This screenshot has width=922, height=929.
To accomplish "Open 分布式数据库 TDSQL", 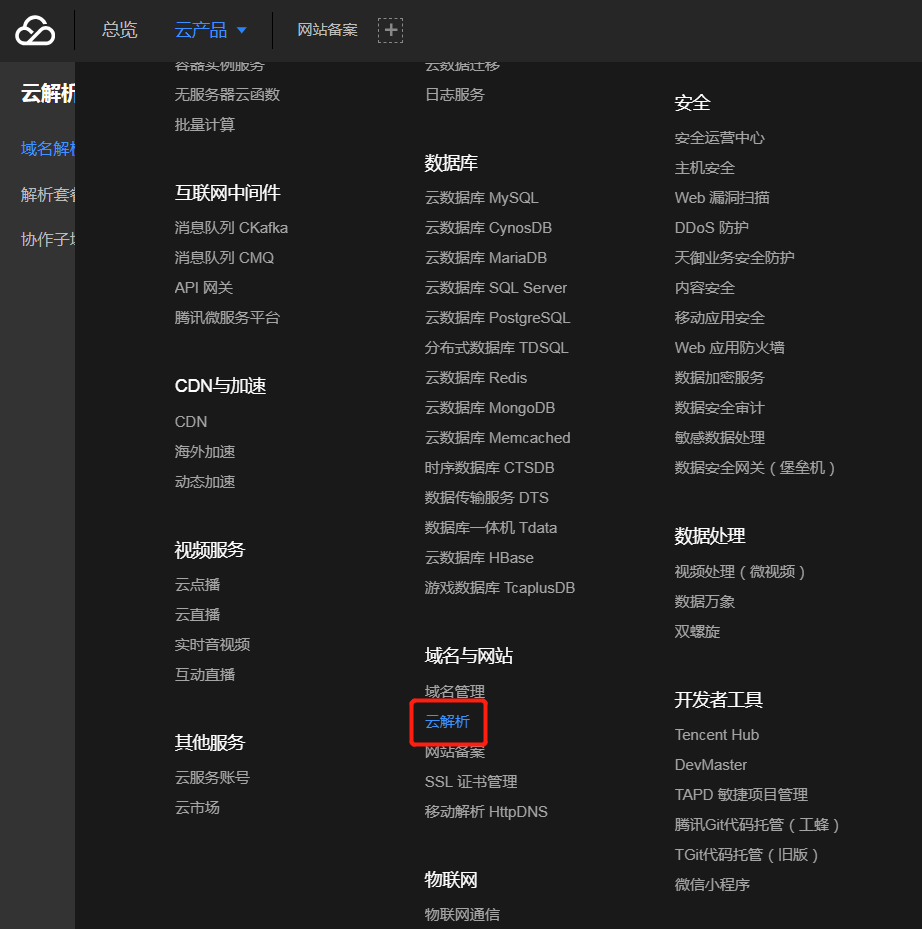I will [x=497, y=348].
